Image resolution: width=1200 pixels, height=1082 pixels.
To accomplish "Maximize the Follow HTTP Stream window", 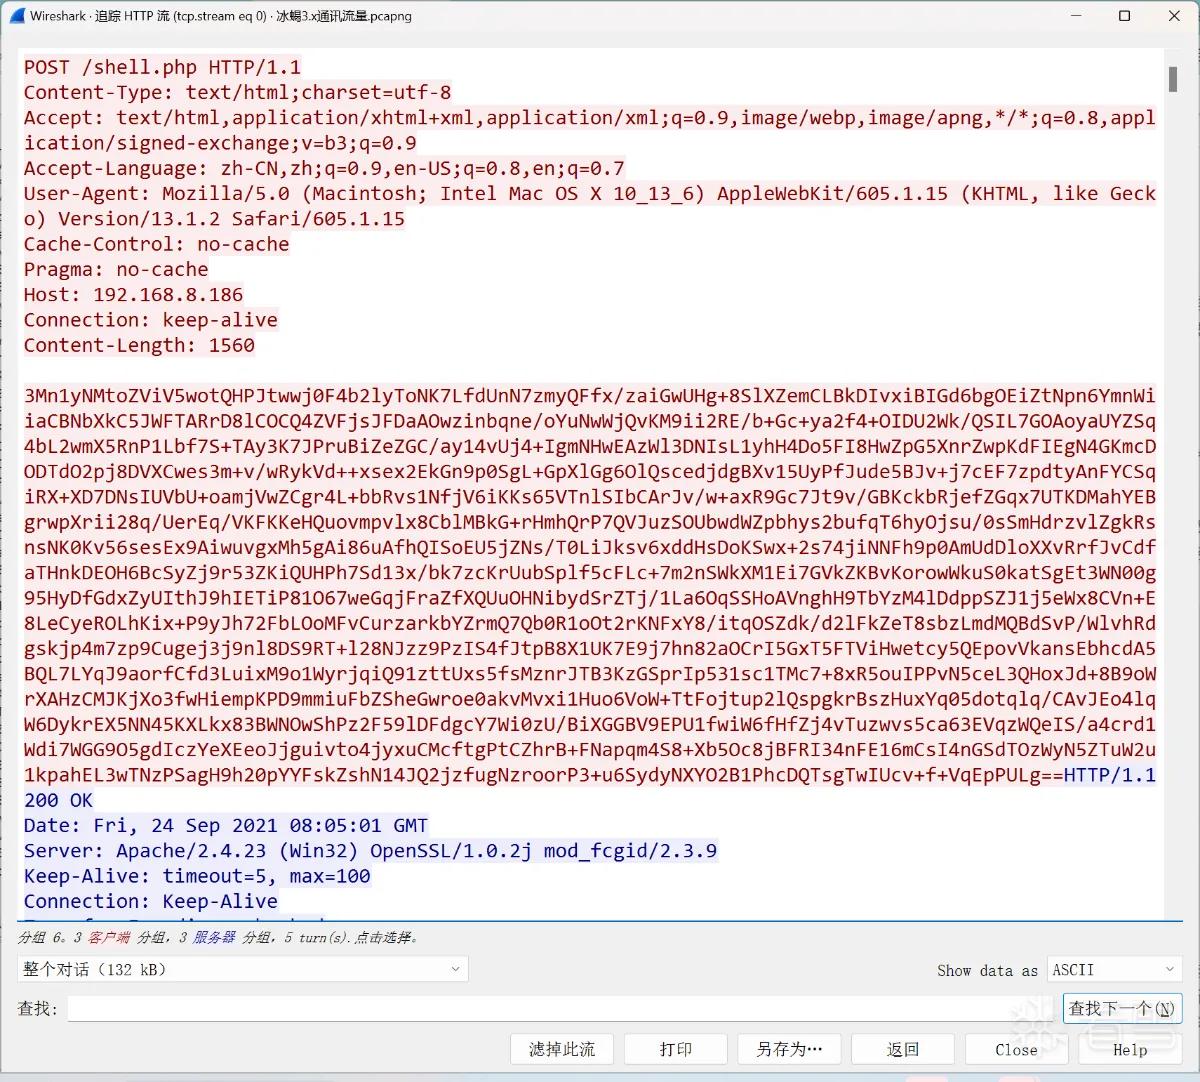I will pos(1125,16).
